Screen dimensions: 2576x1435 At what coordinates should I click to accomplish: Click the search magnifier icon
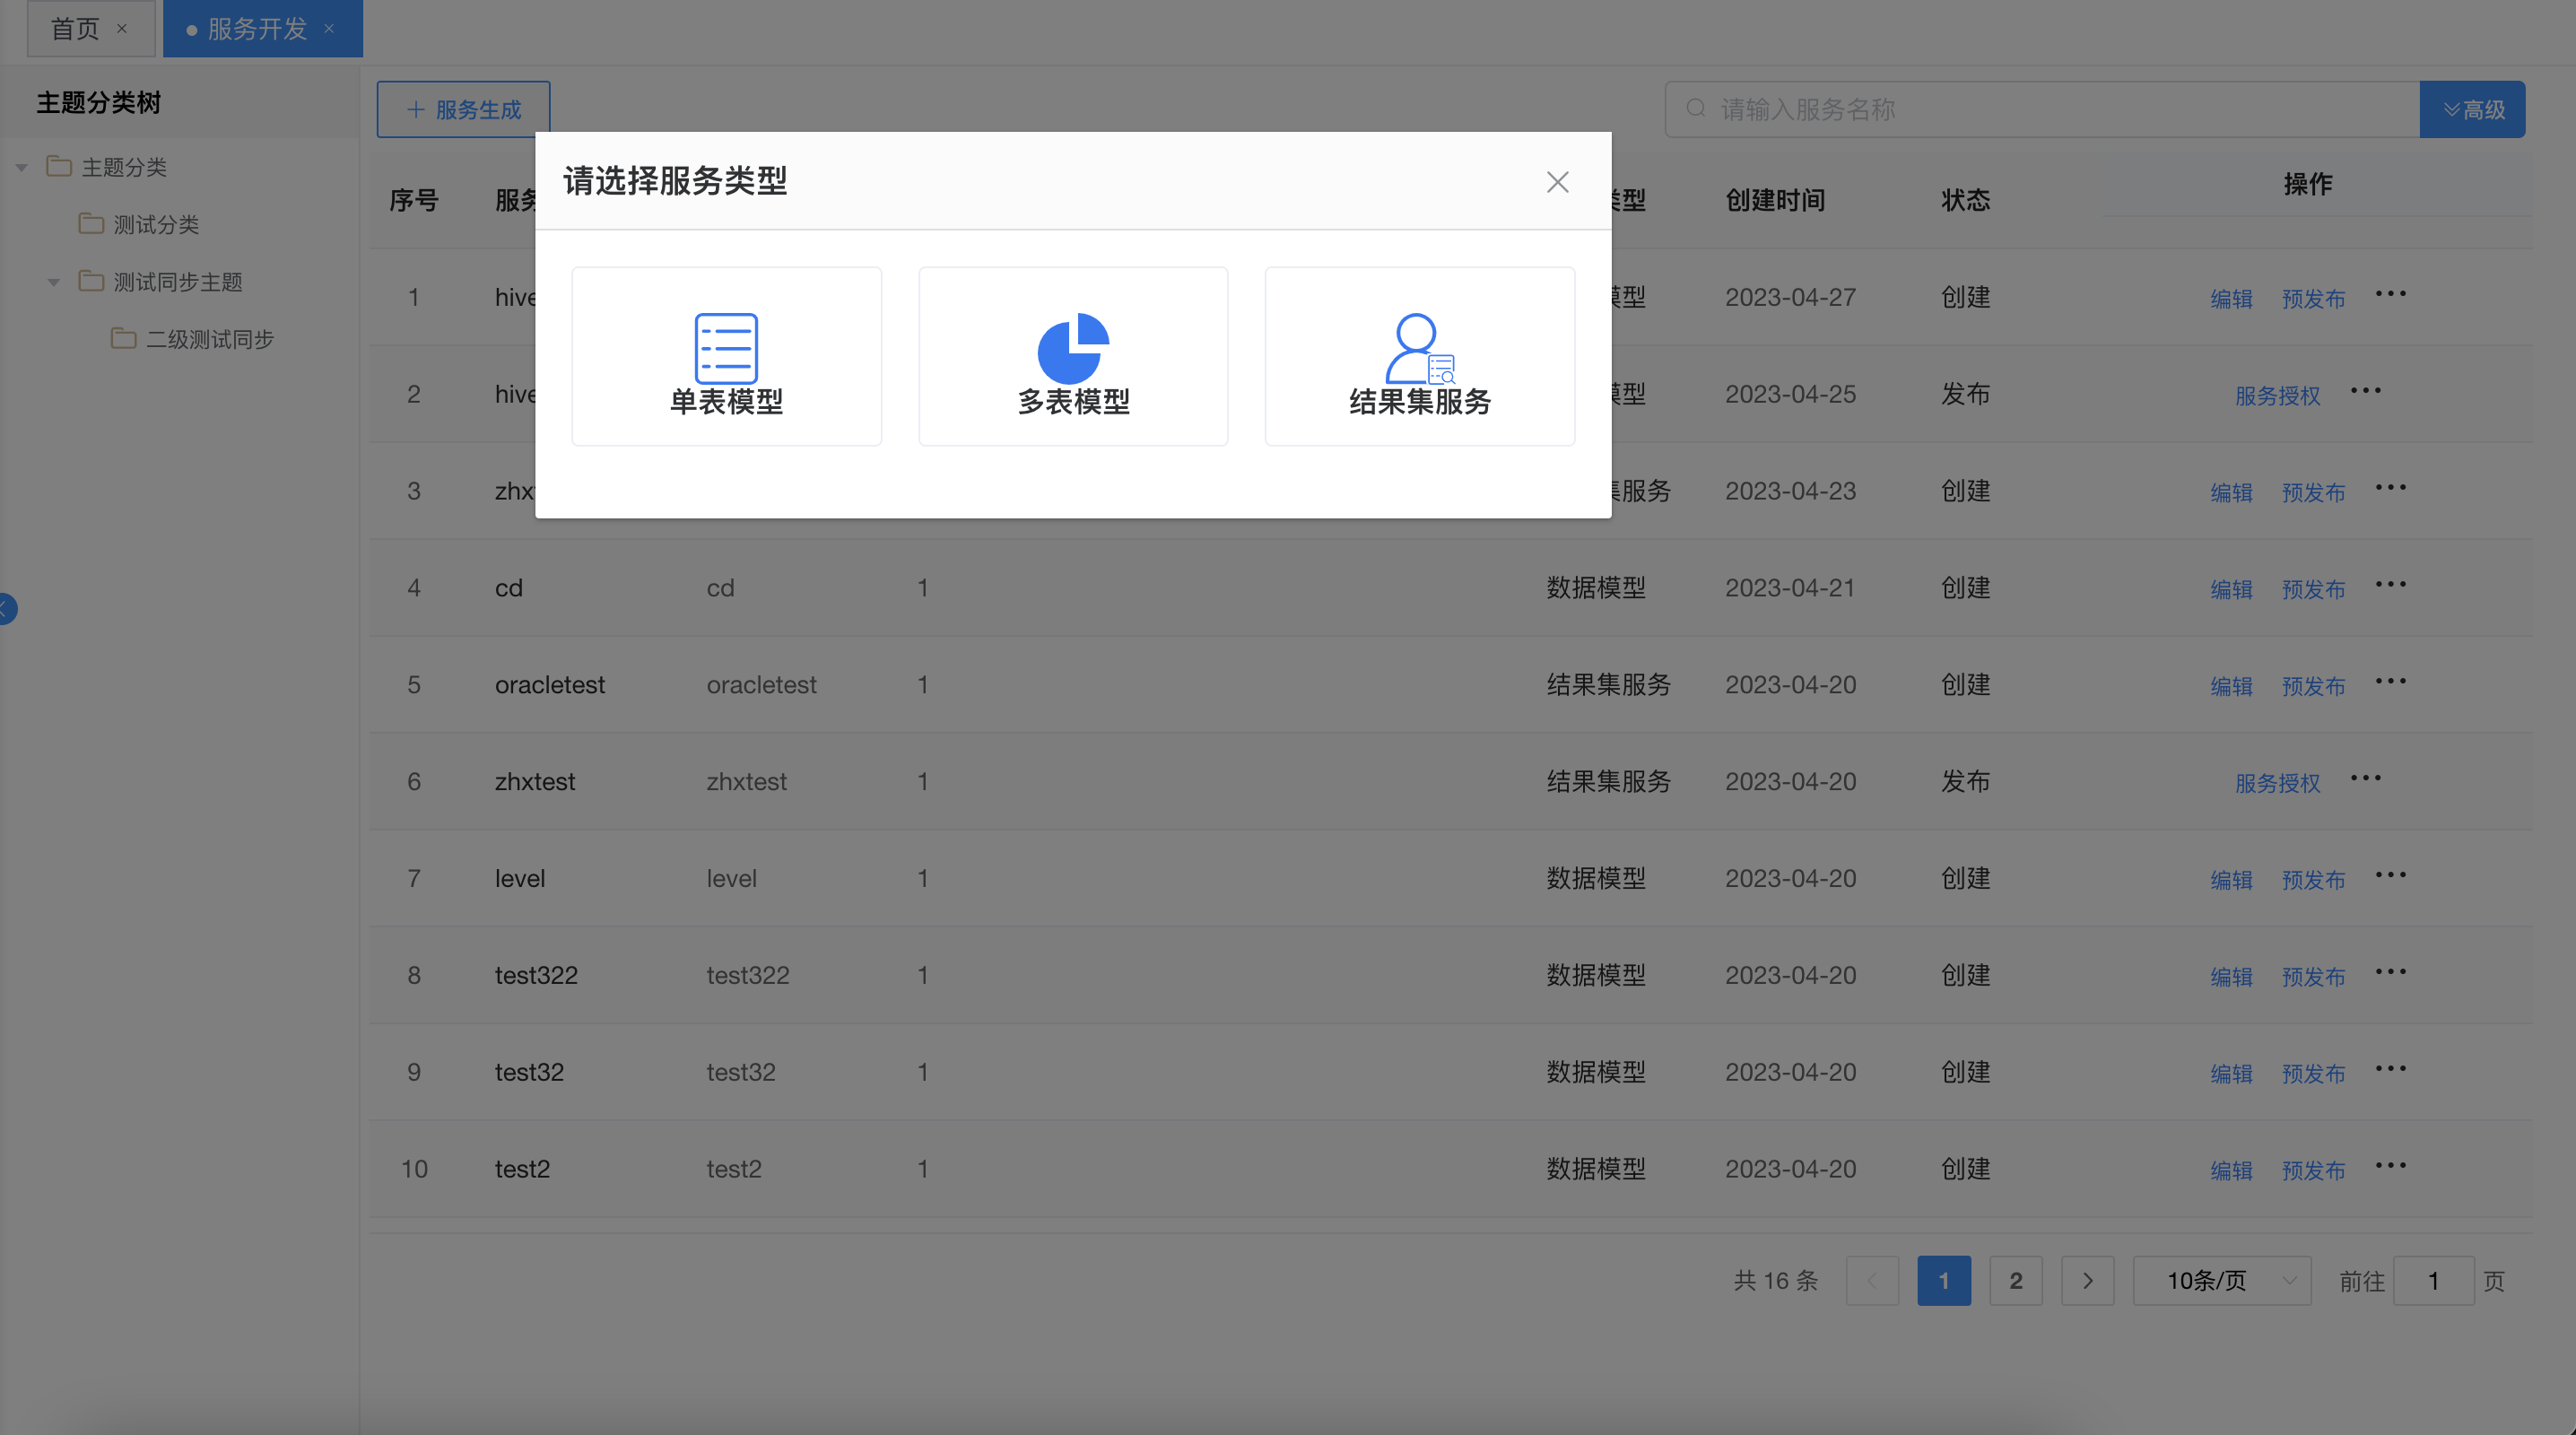coord(1696,108)
